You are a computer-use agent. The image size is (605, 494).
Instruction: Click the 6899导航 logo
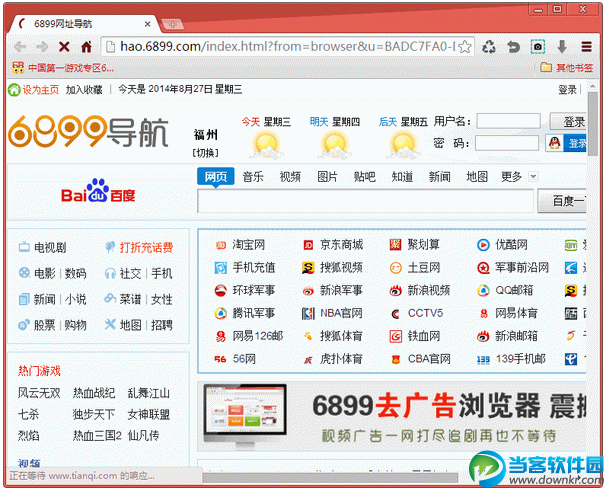(88, 132)
